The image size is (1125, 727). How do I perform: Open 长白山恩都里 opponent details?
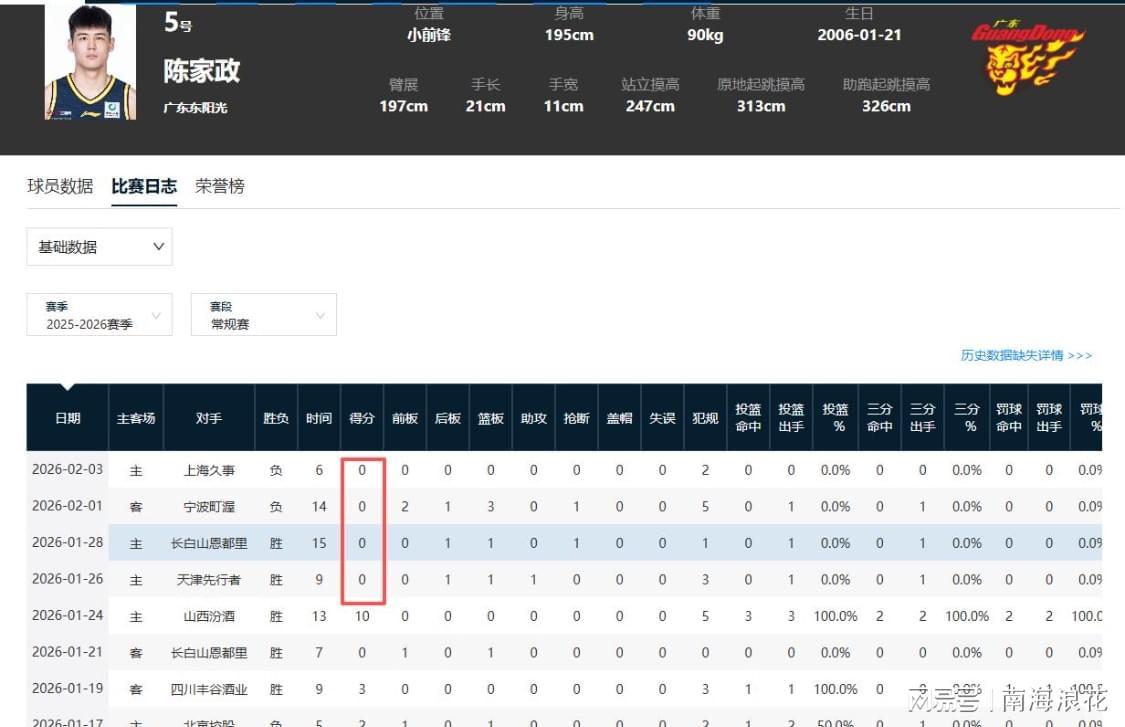207,543
